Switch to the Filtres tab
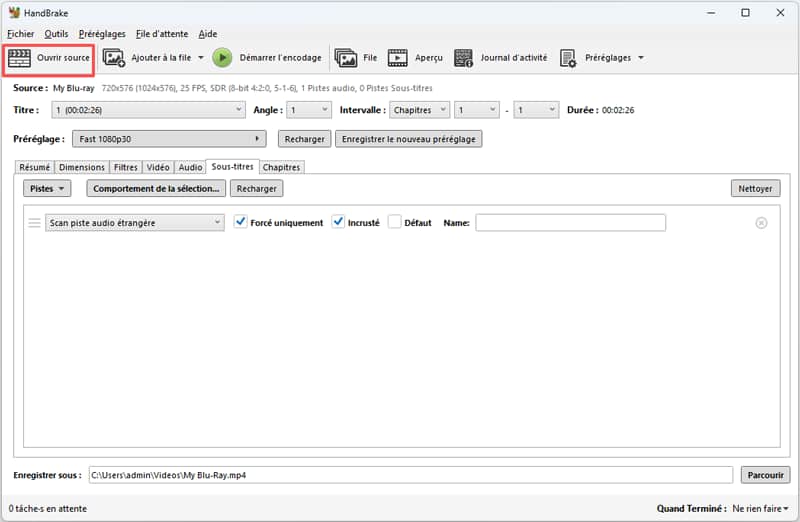The image size is (800, 522). point(126,167)
